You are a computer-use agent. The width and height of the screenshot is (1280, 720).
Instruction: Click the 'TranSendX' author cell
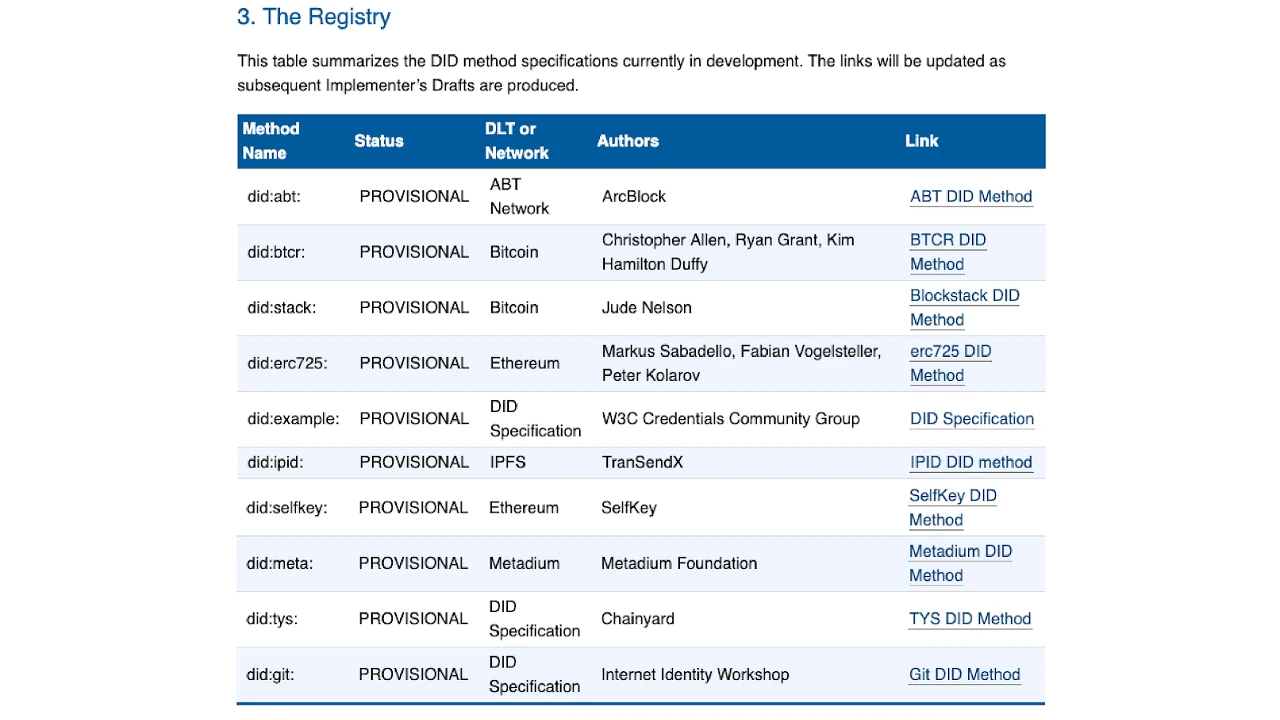pyautogui.click(x=643, y=462)
